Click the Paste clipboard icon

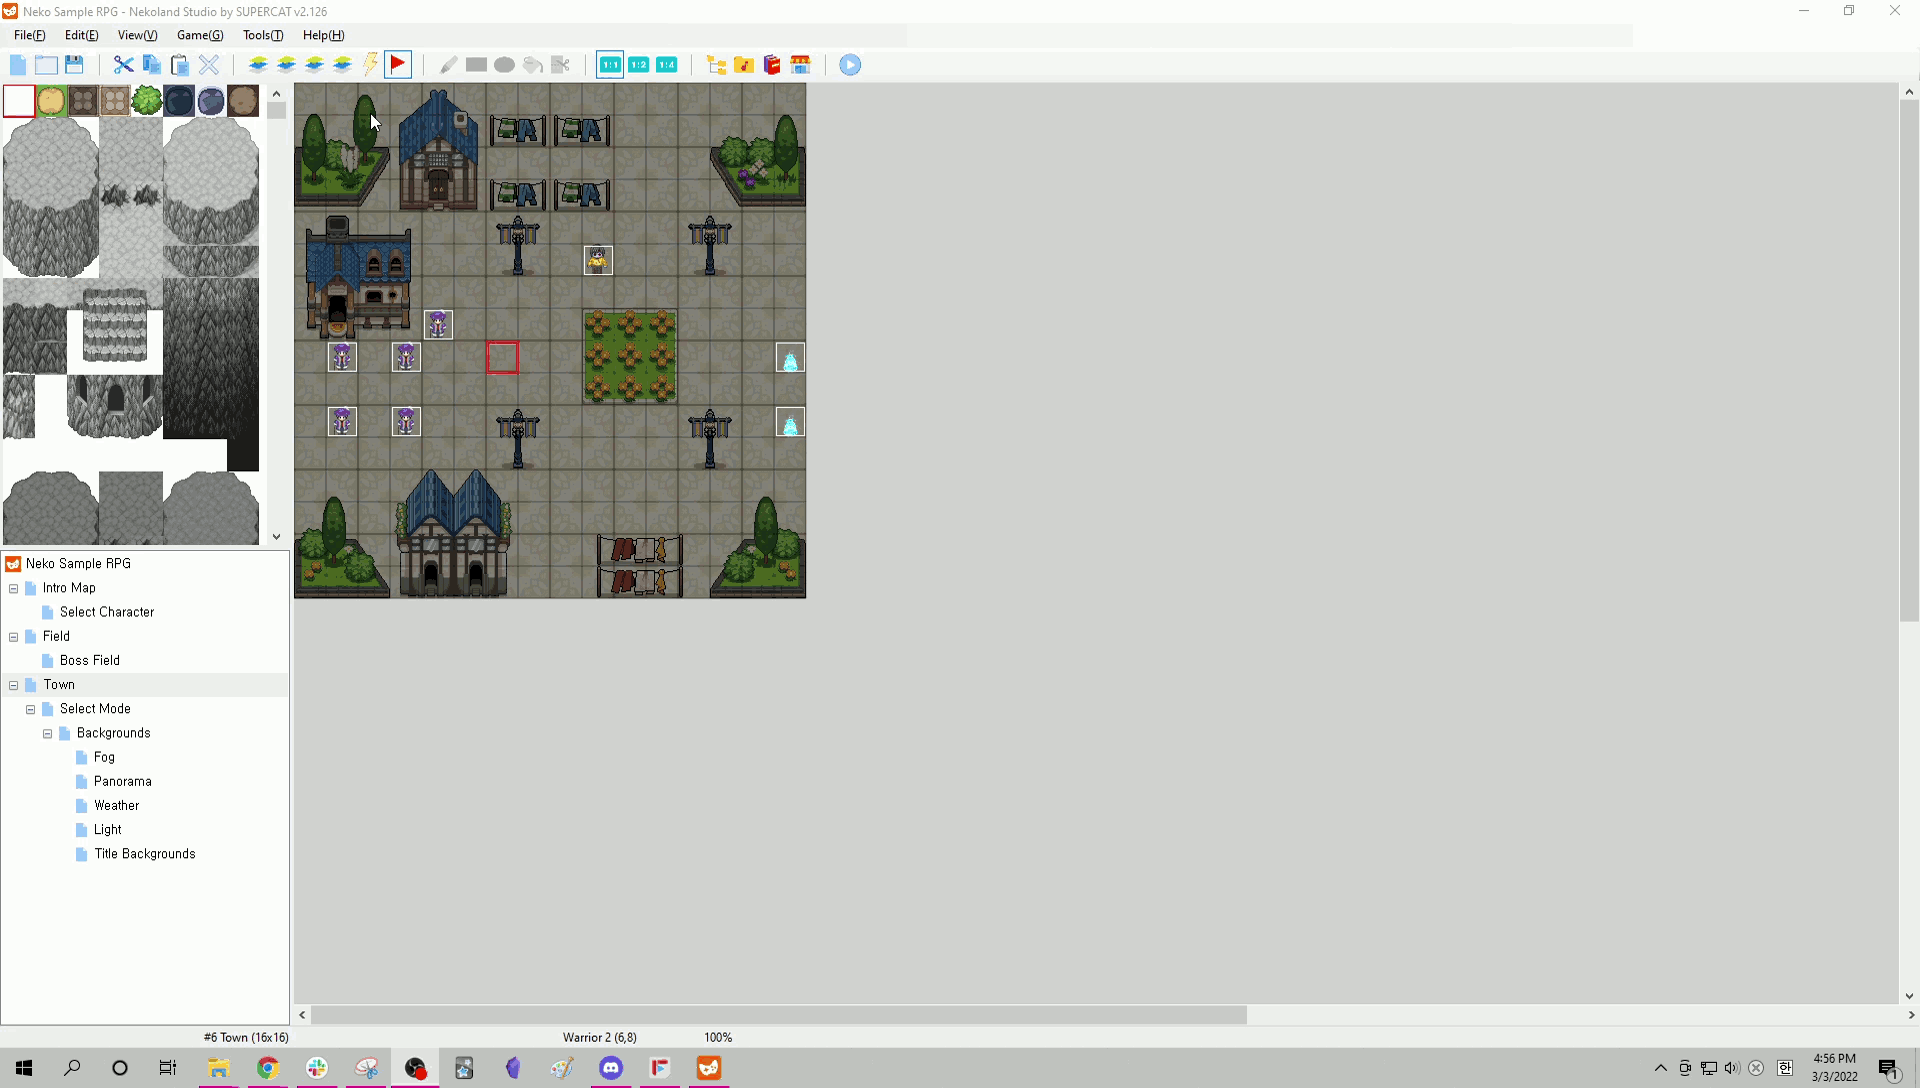(180, 65)
